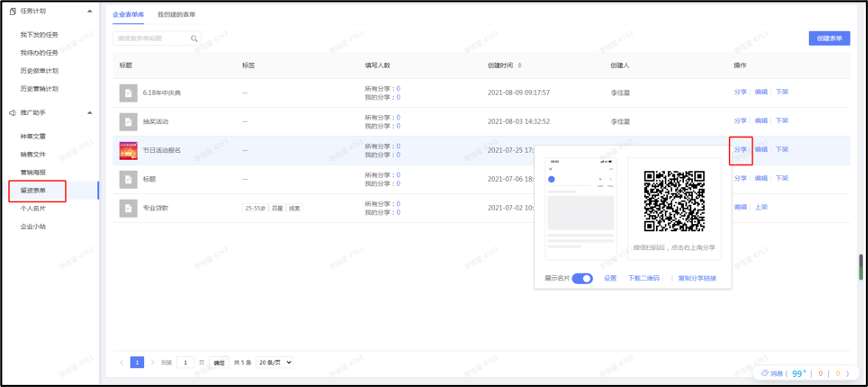Open 销售文件 in the sidebar

tap(33, 154)
